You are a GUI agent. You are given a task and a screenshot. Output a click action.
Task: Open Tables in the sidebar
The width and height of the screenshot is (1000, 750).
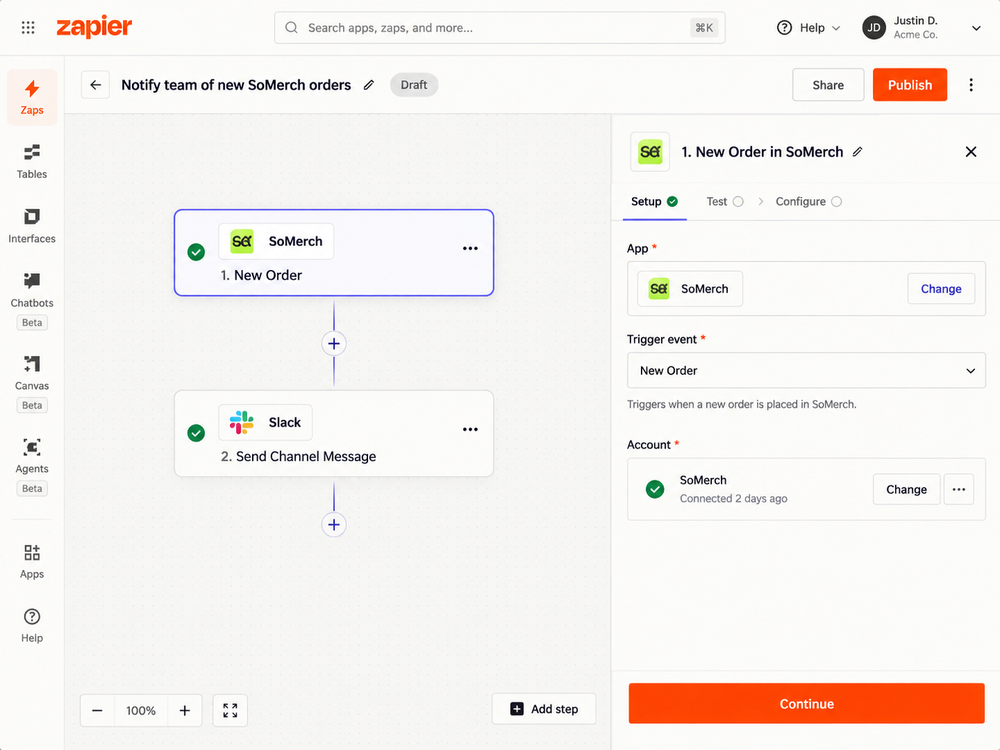pyautogui.click(x=32, y=161)
